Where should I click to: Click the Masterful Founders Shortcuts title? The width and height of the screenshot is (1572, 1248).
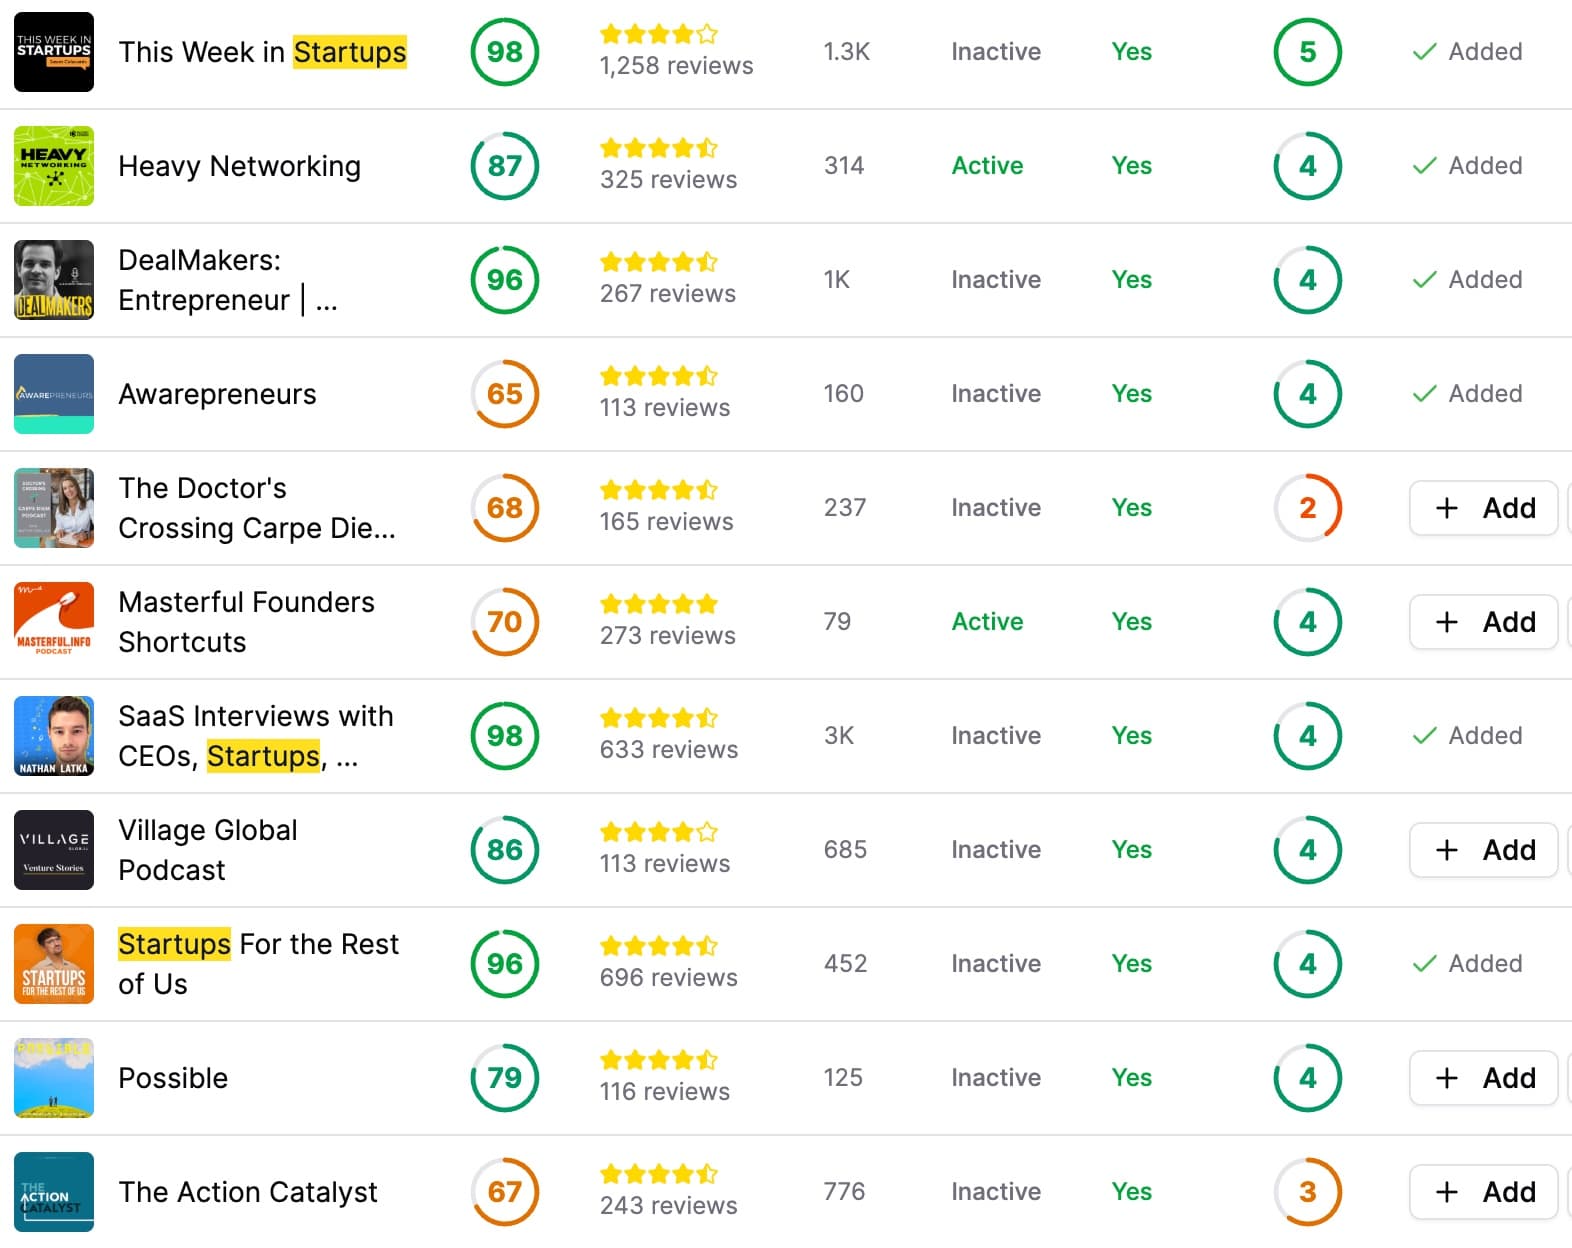pyautogui.click(x=246, y=622)
